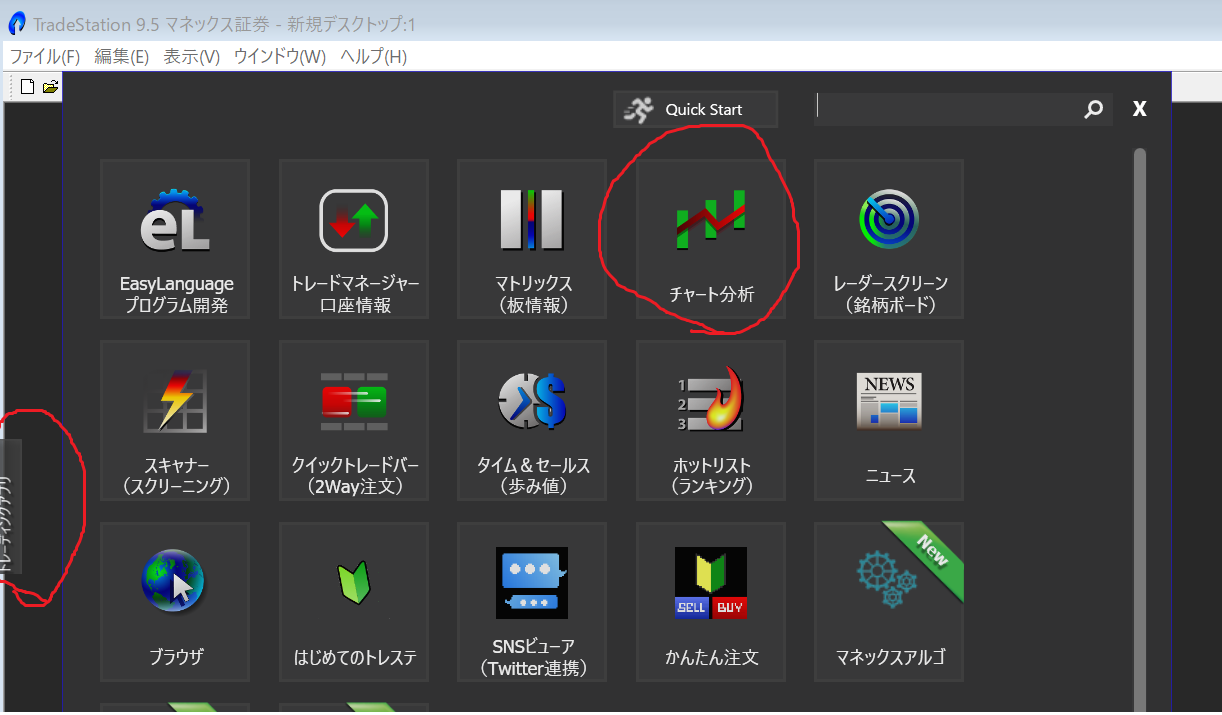This screenshot has width=1222, height=715.
Task: Open the ブラウザ app tile
Action: coord(175,602)
